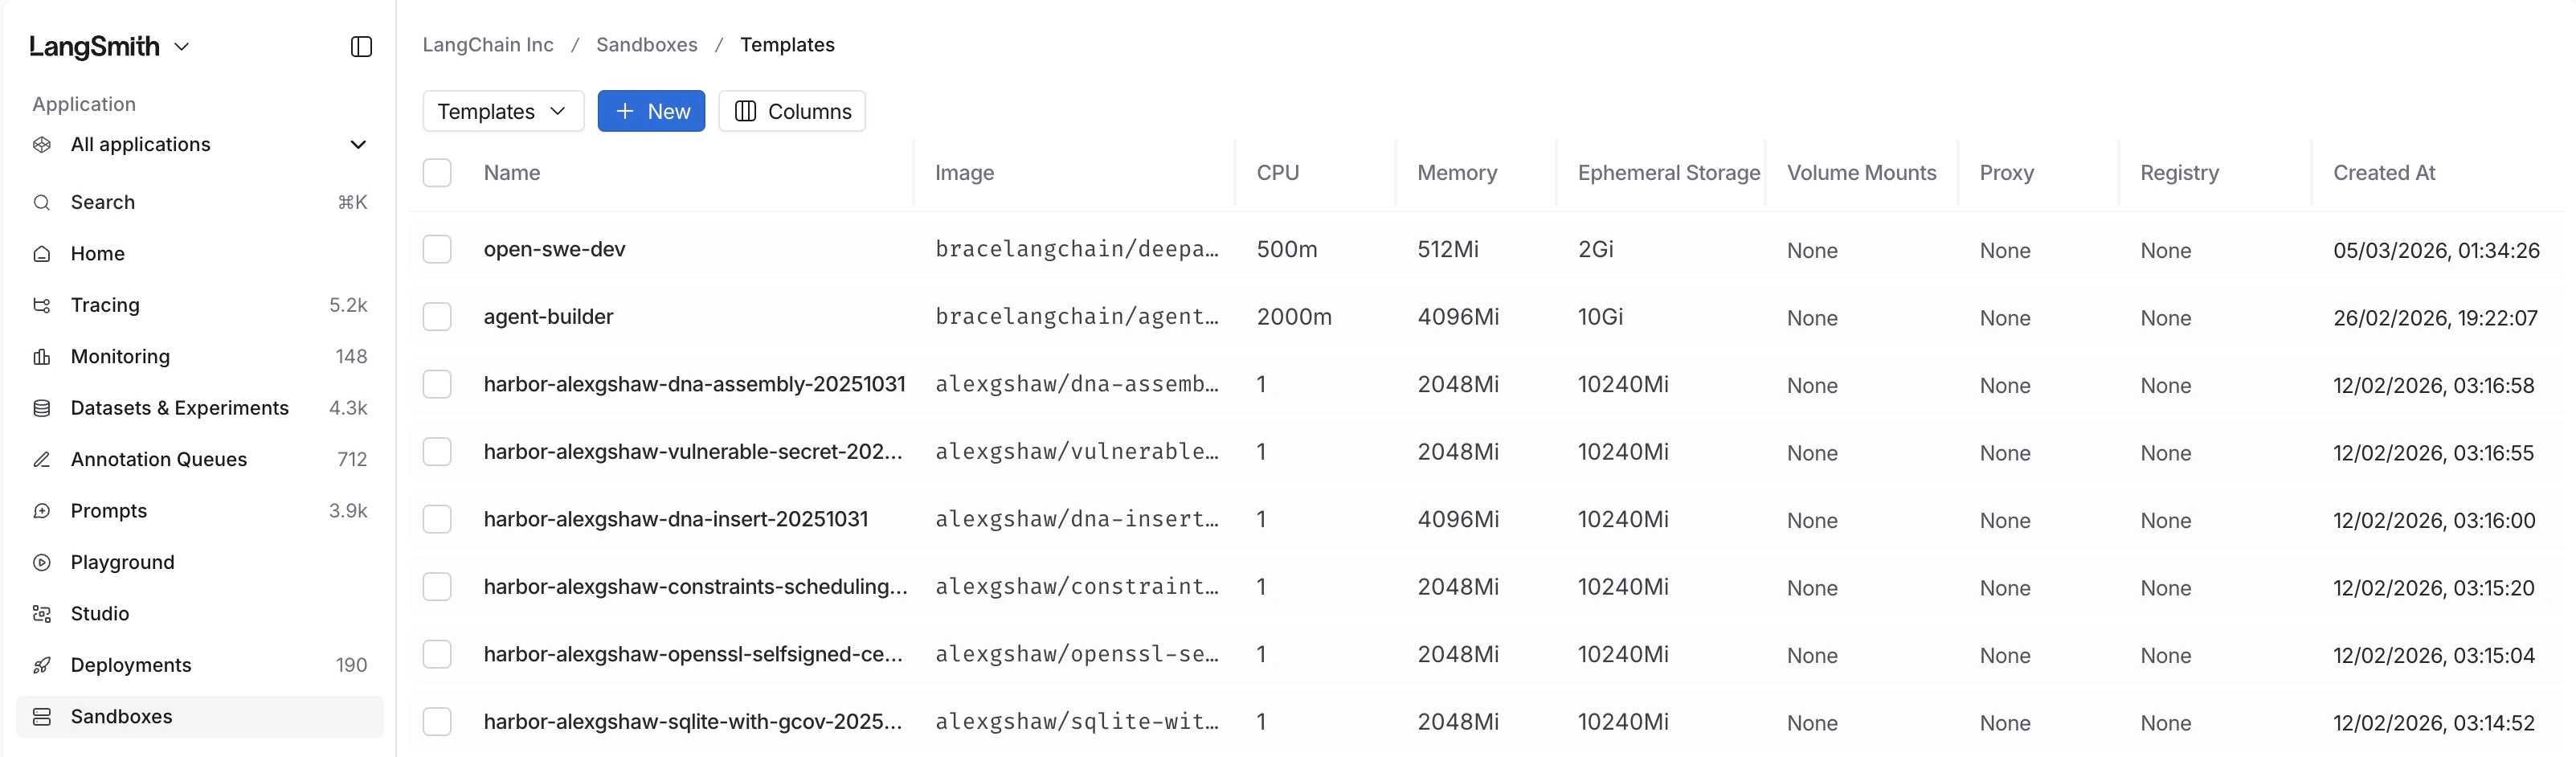
Task: Open the Columns configuration control
Action: click(x=791, y=111)
